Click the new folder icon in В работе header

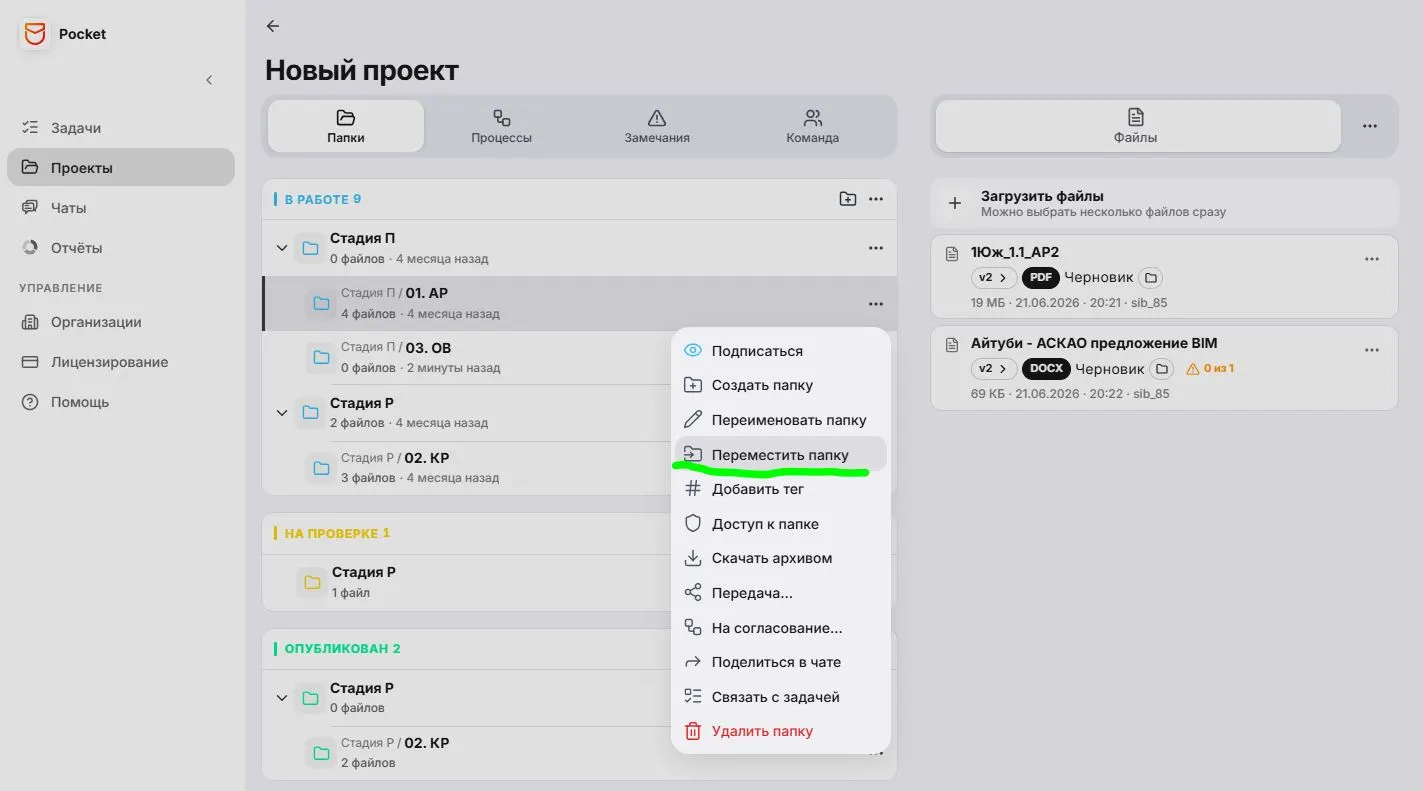click(848, 199)
